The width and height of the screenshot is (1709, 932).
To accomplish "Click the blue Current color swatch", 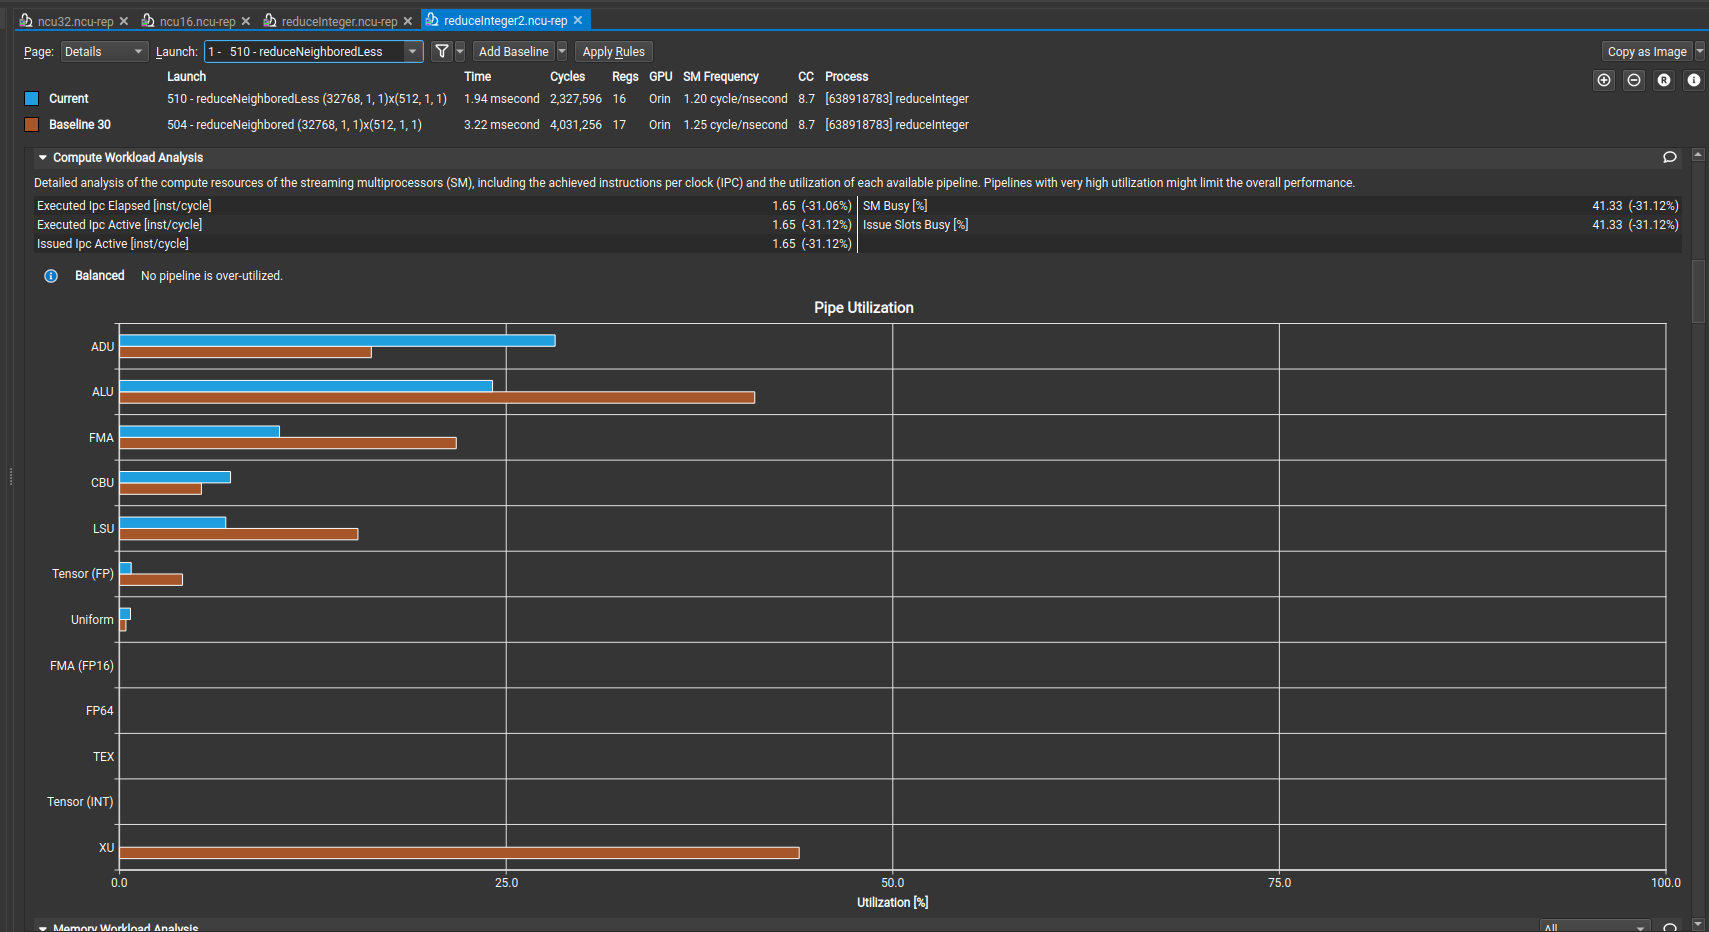I will point(31,98).
